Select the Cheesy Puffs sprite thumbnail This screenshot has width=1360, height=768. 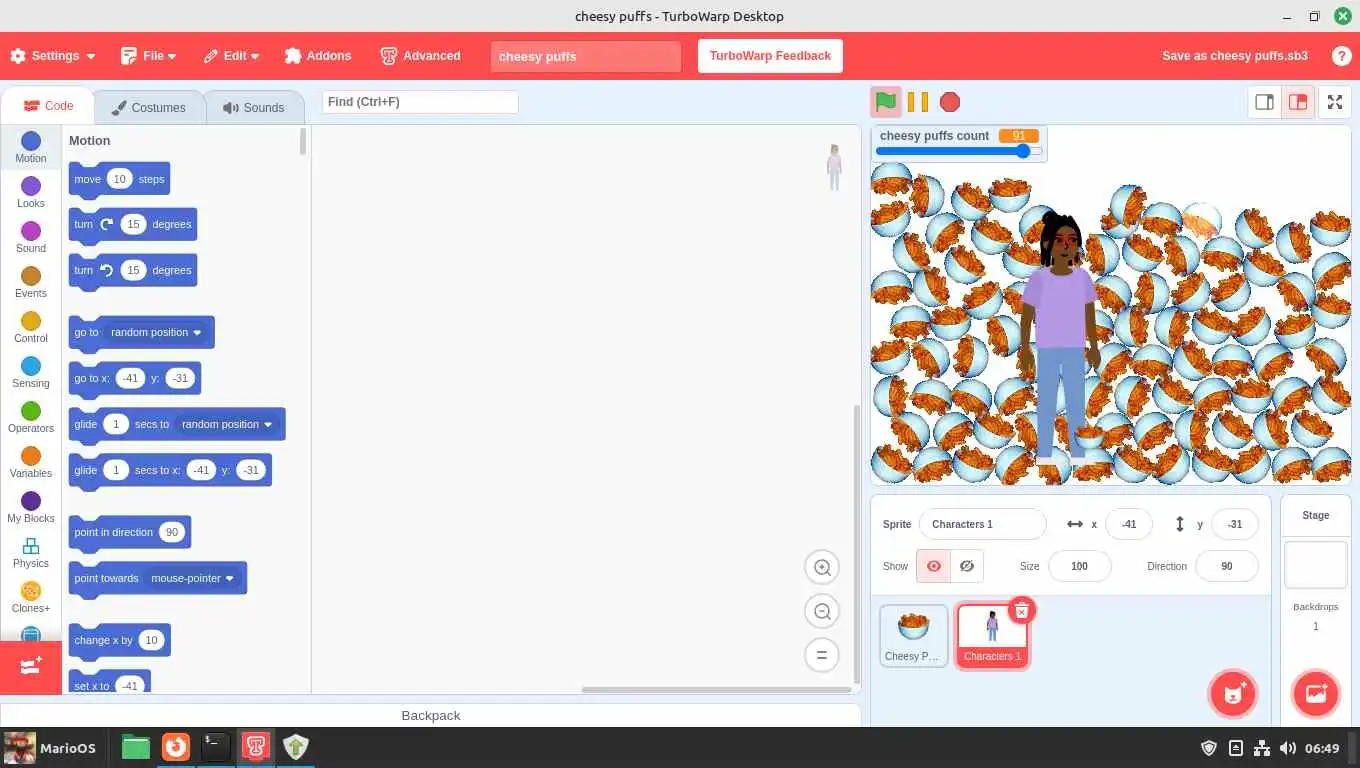[914, 635]
